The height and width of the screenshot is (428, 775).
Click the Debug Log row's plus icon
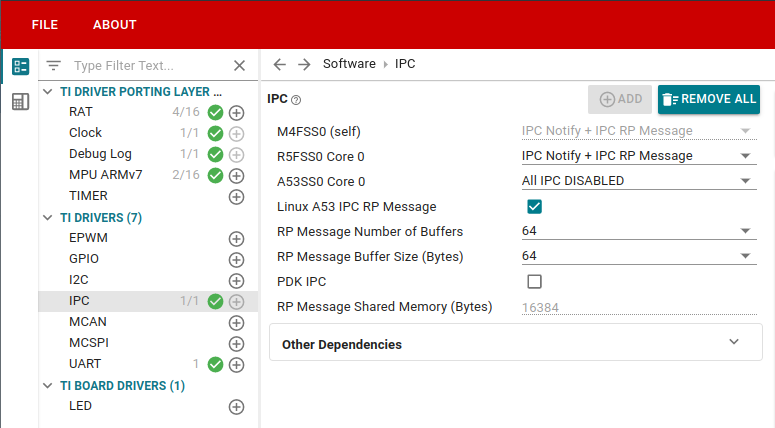(x=236, y=155)
